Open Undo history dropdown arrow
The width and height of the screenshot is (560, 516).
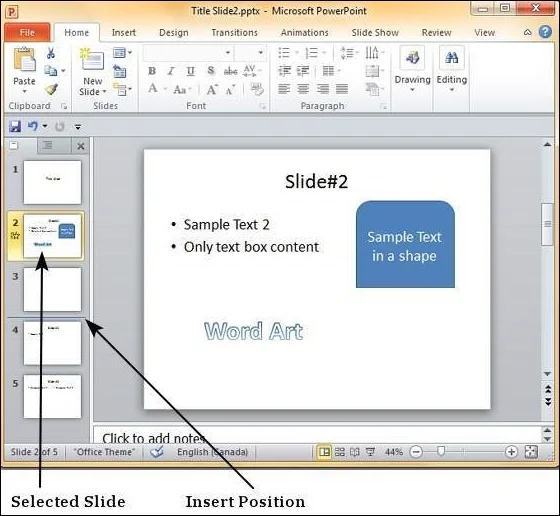coord(45,126)
